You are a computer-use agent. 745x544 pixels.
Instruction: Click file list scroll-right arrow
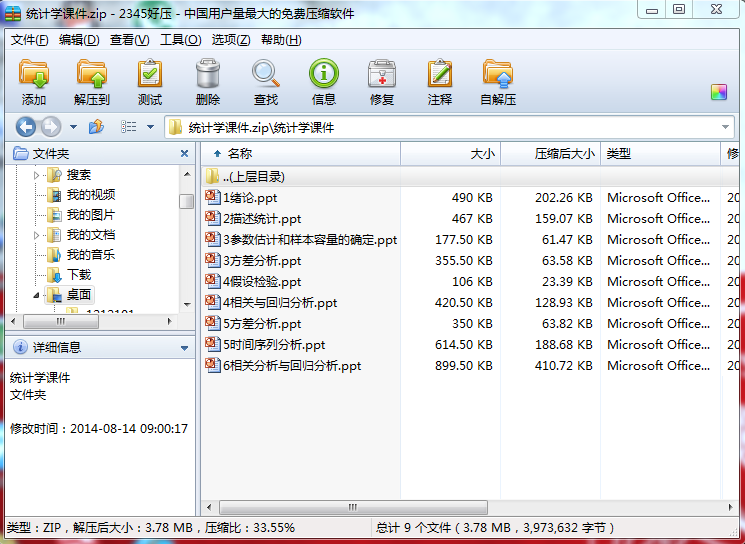click(x=730, y=507)
